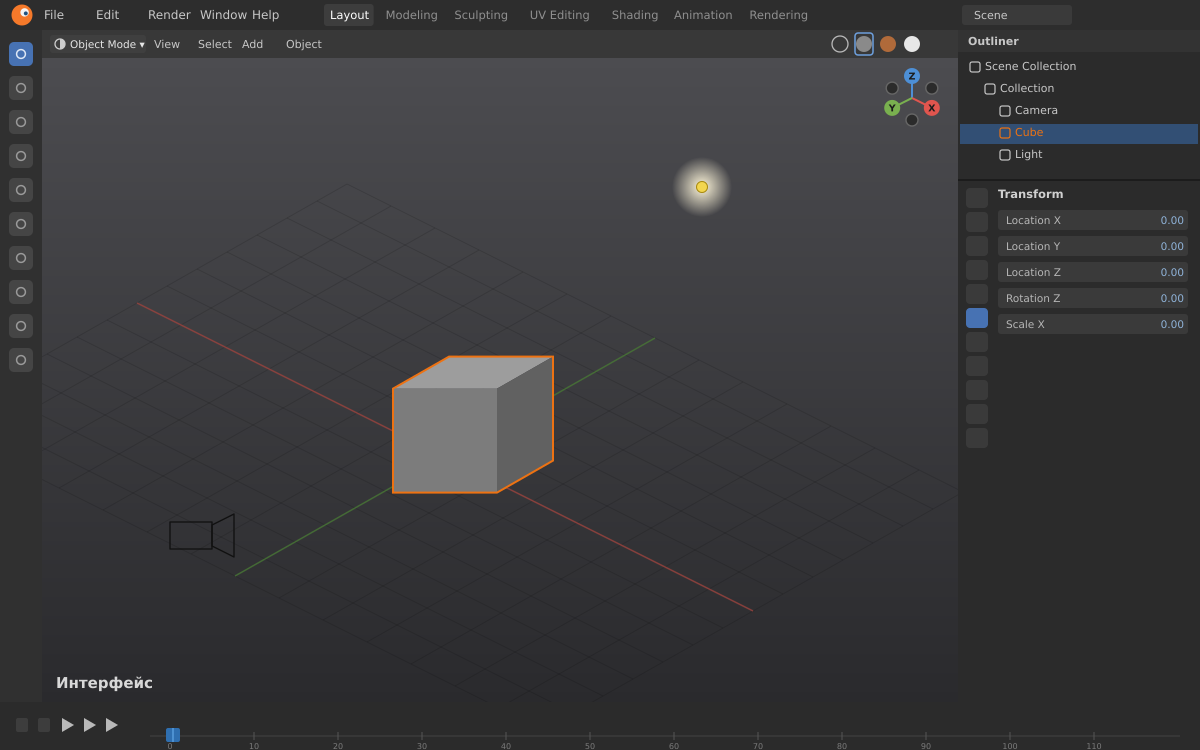The height and width of the screenshot is (750, 1200).
Task: Switch to the Shading workspace tab
Action: (635, 15)
